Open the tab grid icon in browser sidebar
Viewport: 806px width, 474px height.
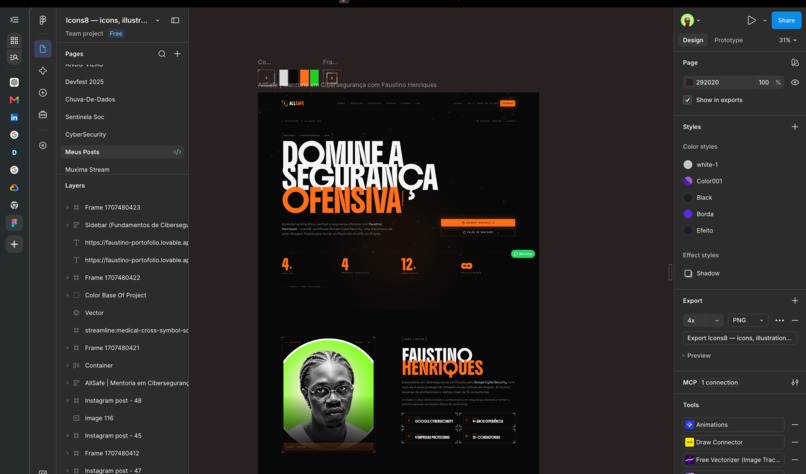(14, 40)
